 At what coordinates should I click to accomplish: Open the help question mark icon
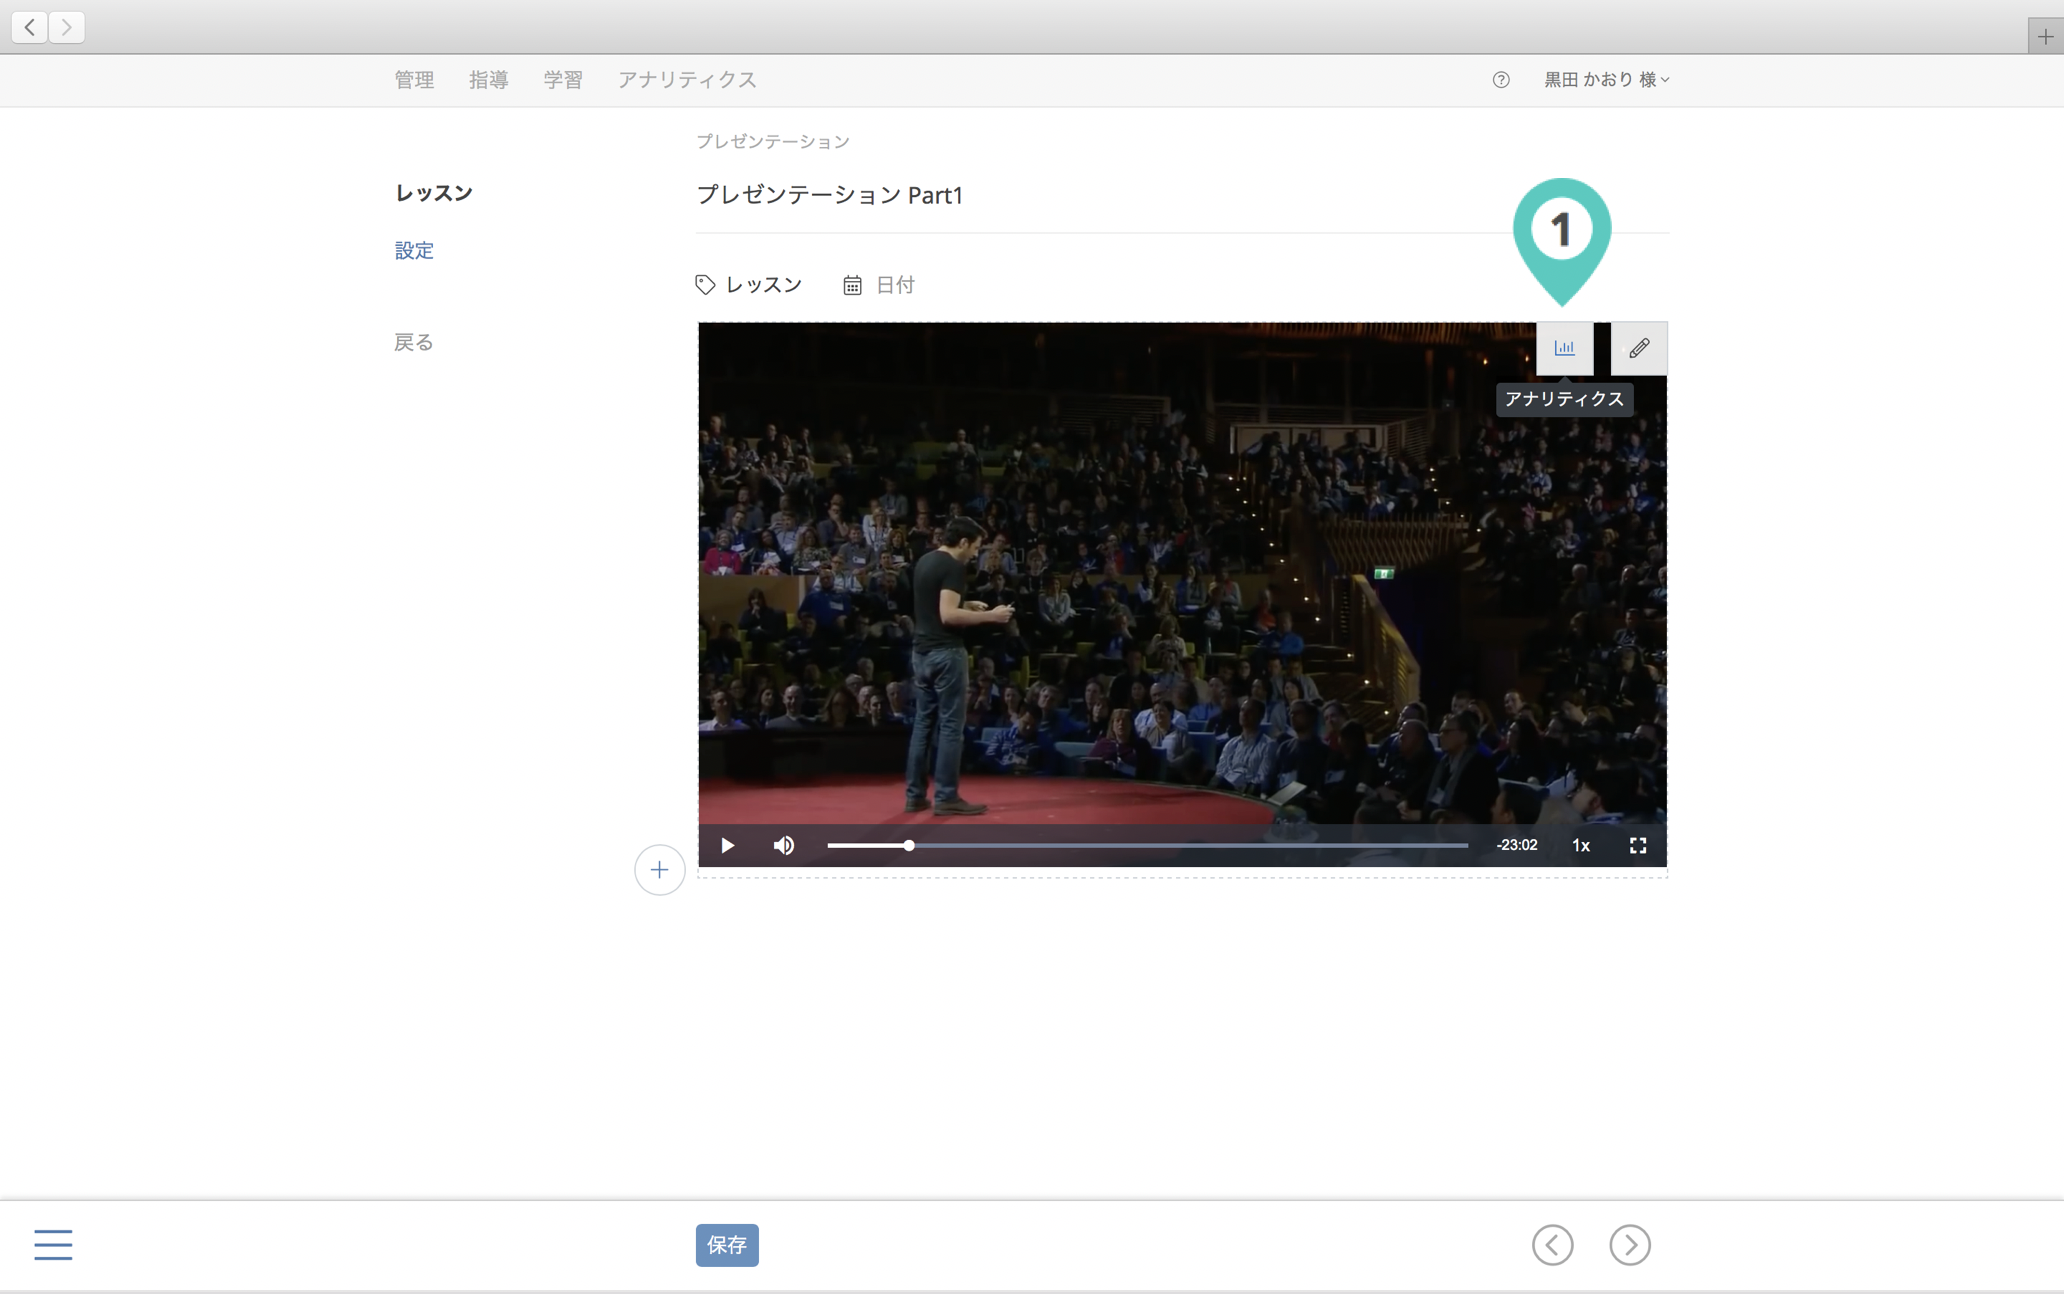[x=1500, y=80]
